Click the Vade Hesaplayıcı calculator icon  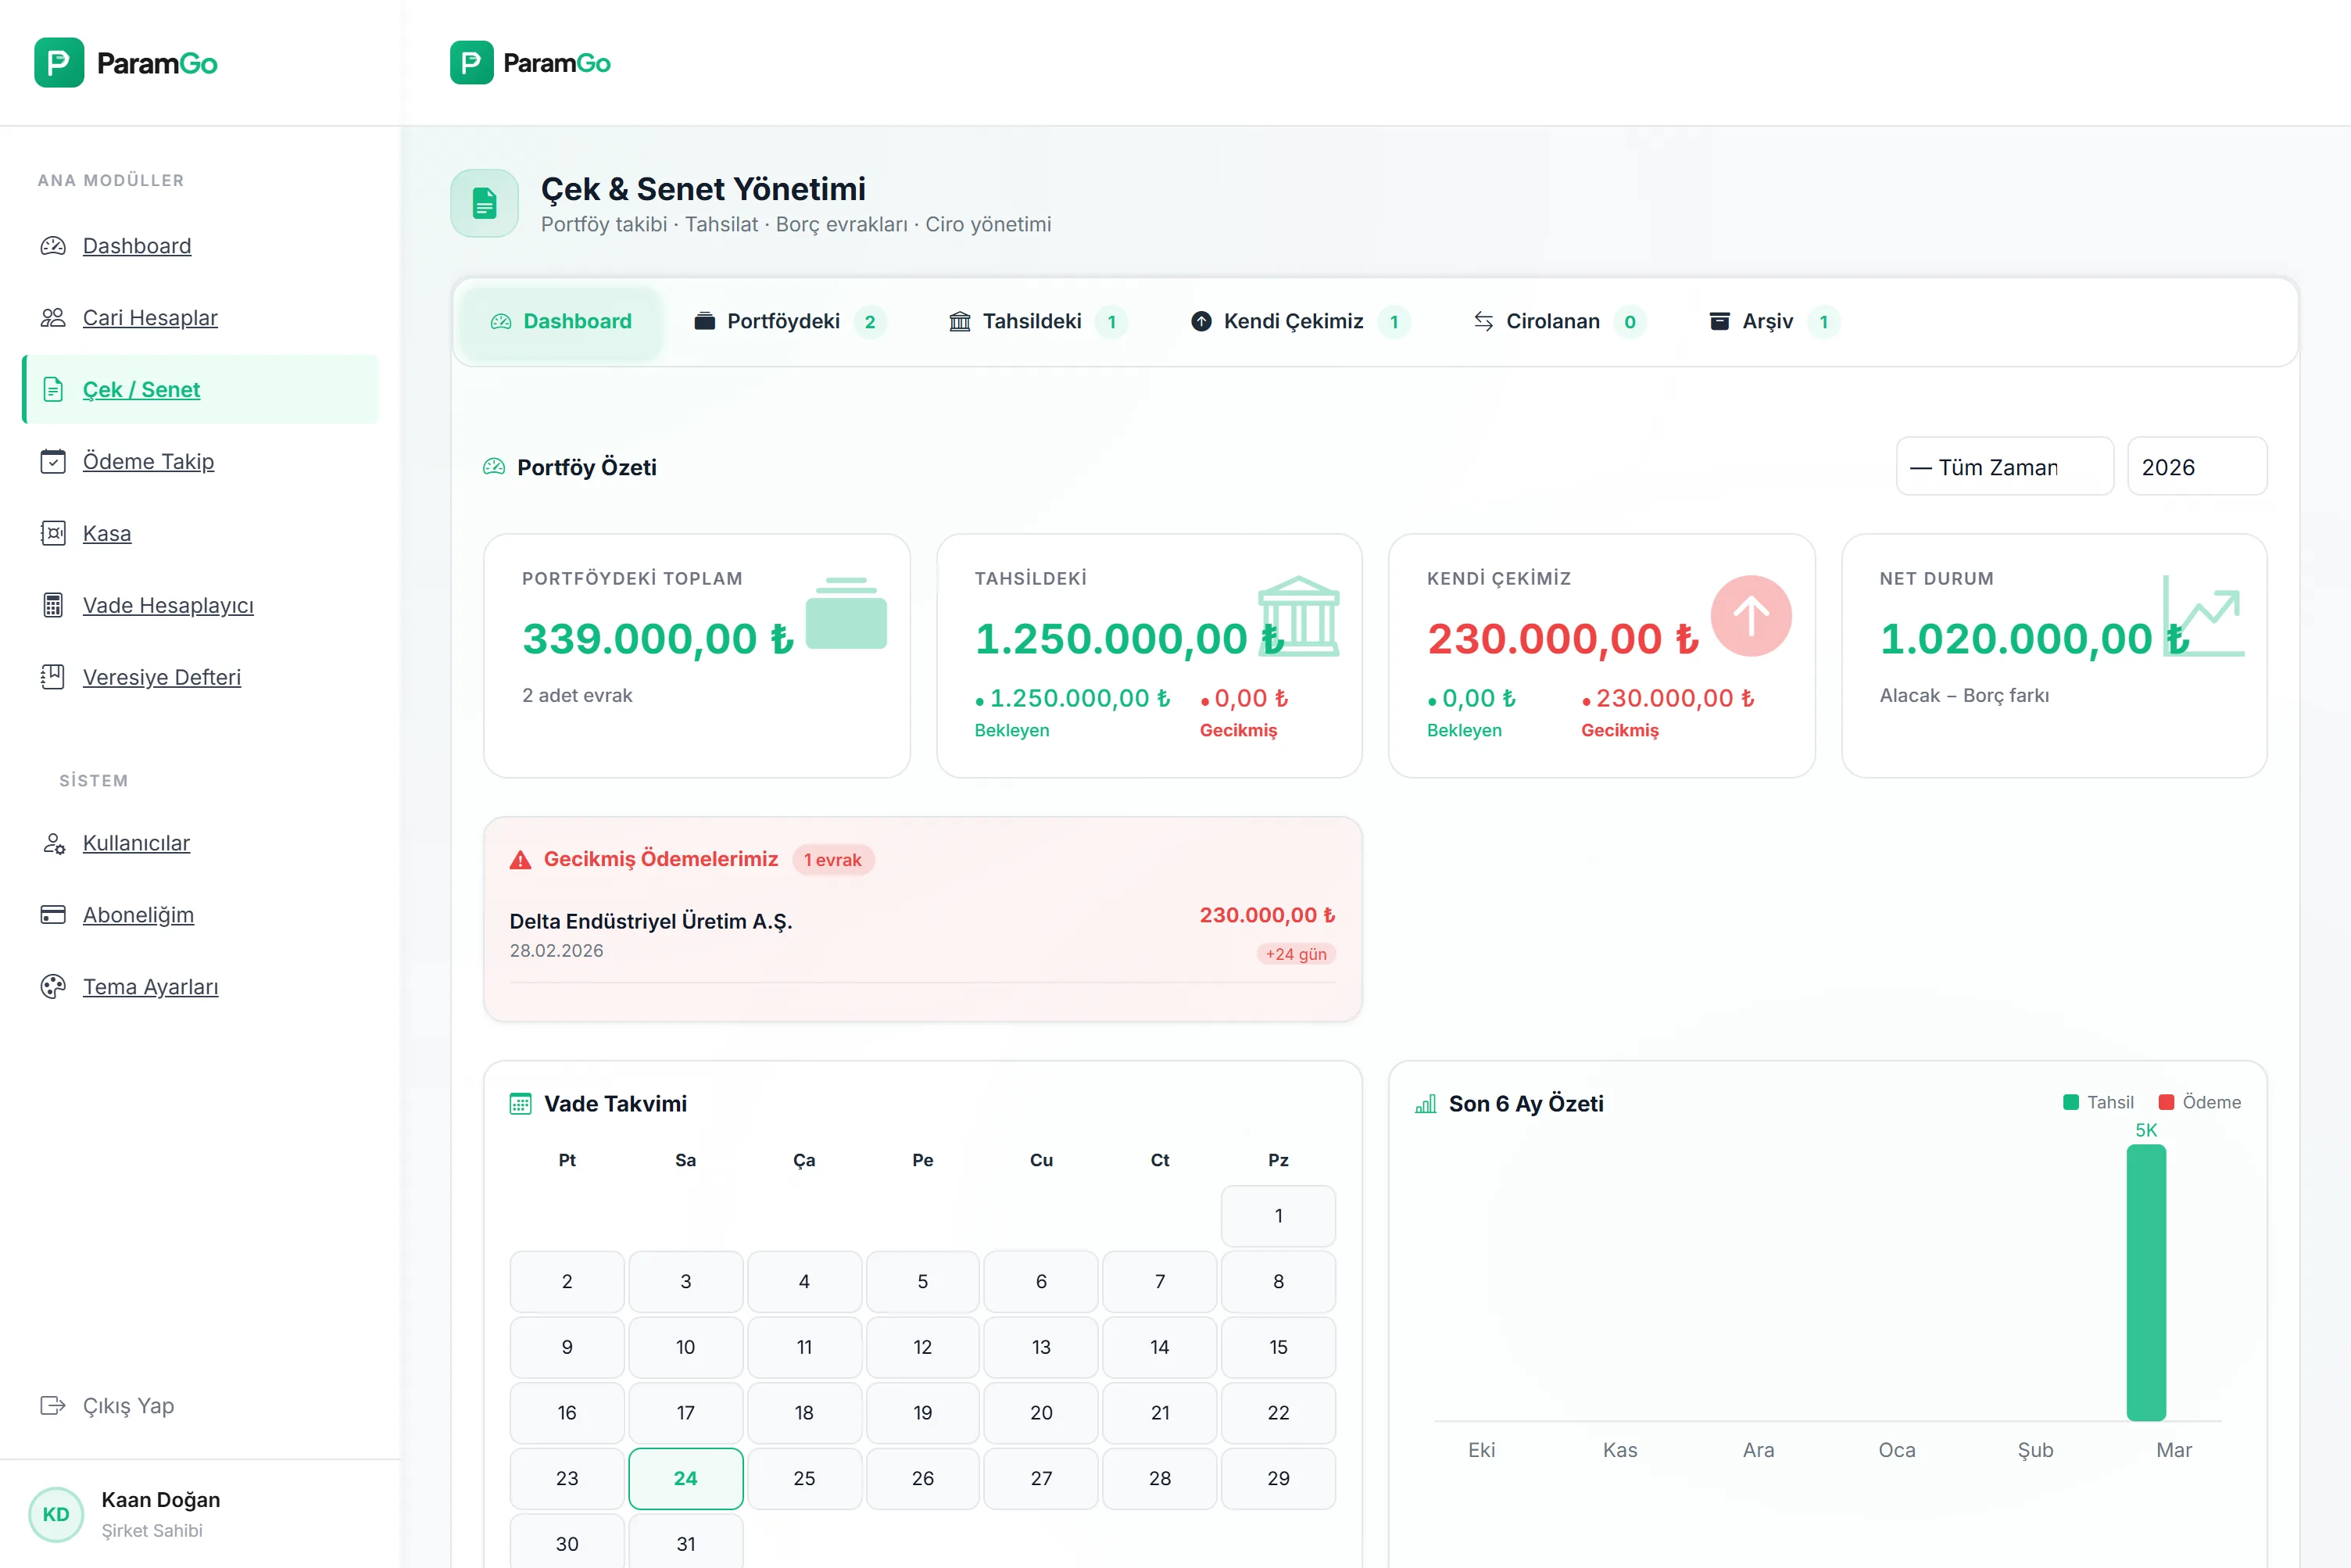pyautogui.click(x=53, y=605)
